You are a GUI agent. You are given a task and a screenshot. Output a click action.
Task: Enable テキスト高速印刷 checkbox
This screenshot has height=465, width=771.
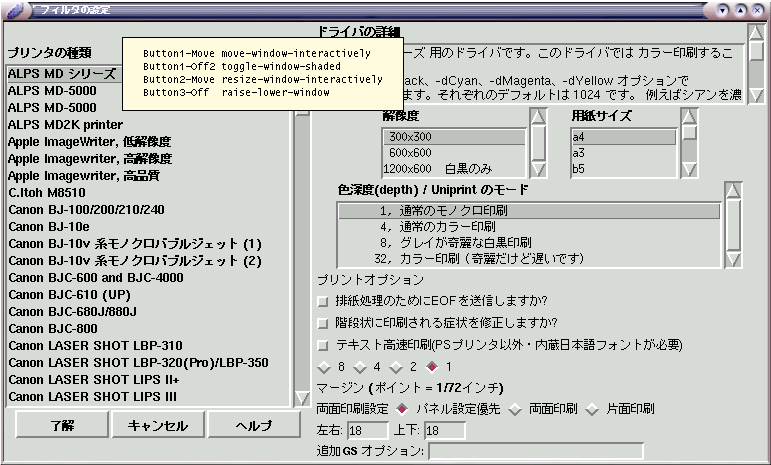click(323, 345)
